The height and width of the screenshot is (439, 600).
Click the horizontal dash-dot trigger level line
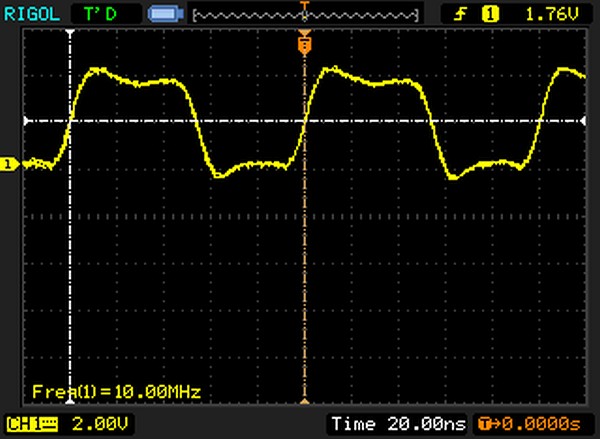200,121
